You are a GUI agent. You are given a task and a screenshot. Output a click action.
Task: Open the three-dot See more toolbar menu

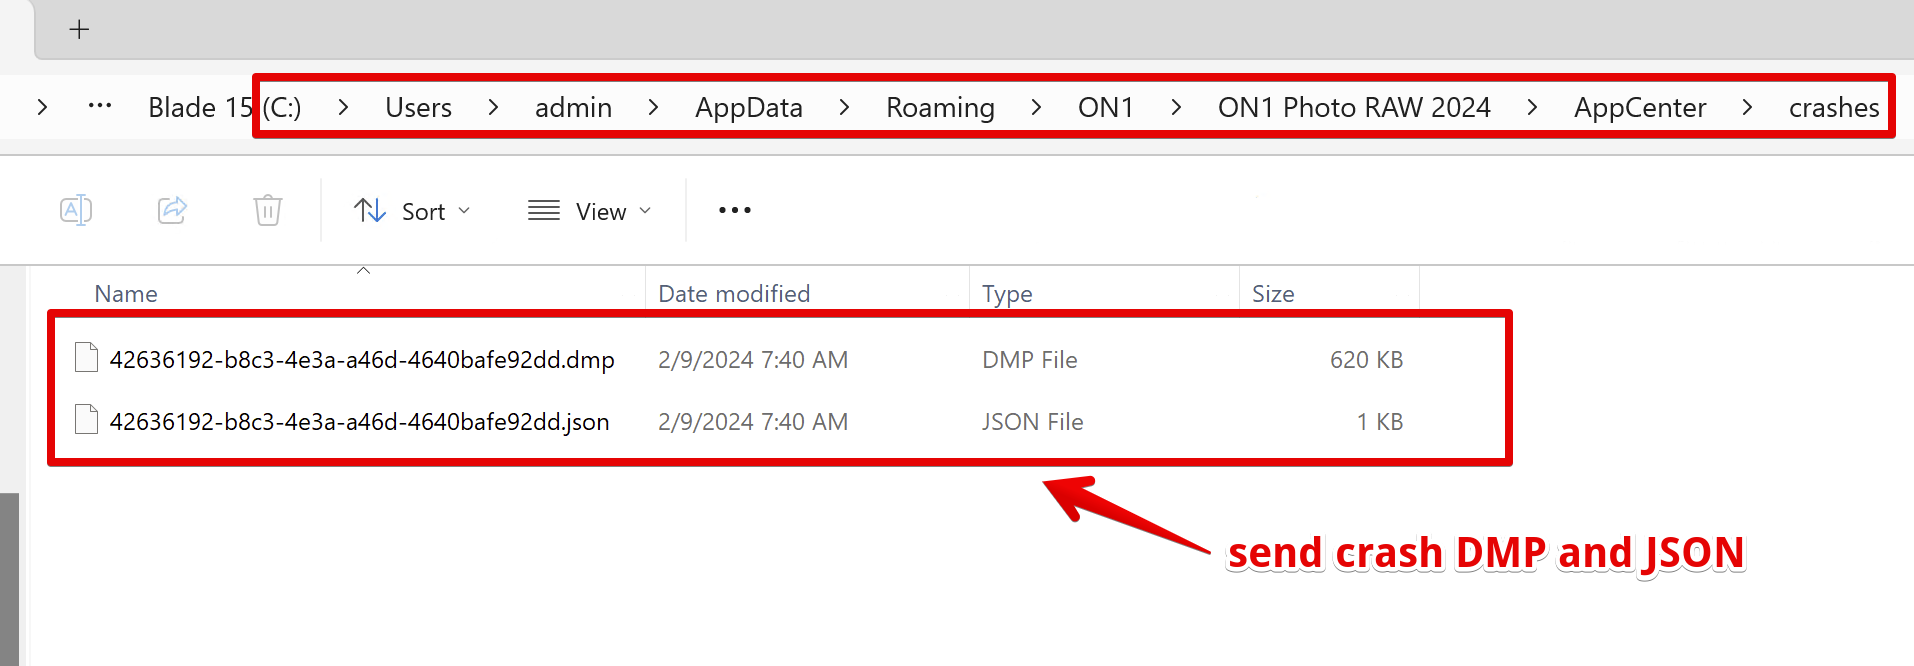[x=735, y=210]
